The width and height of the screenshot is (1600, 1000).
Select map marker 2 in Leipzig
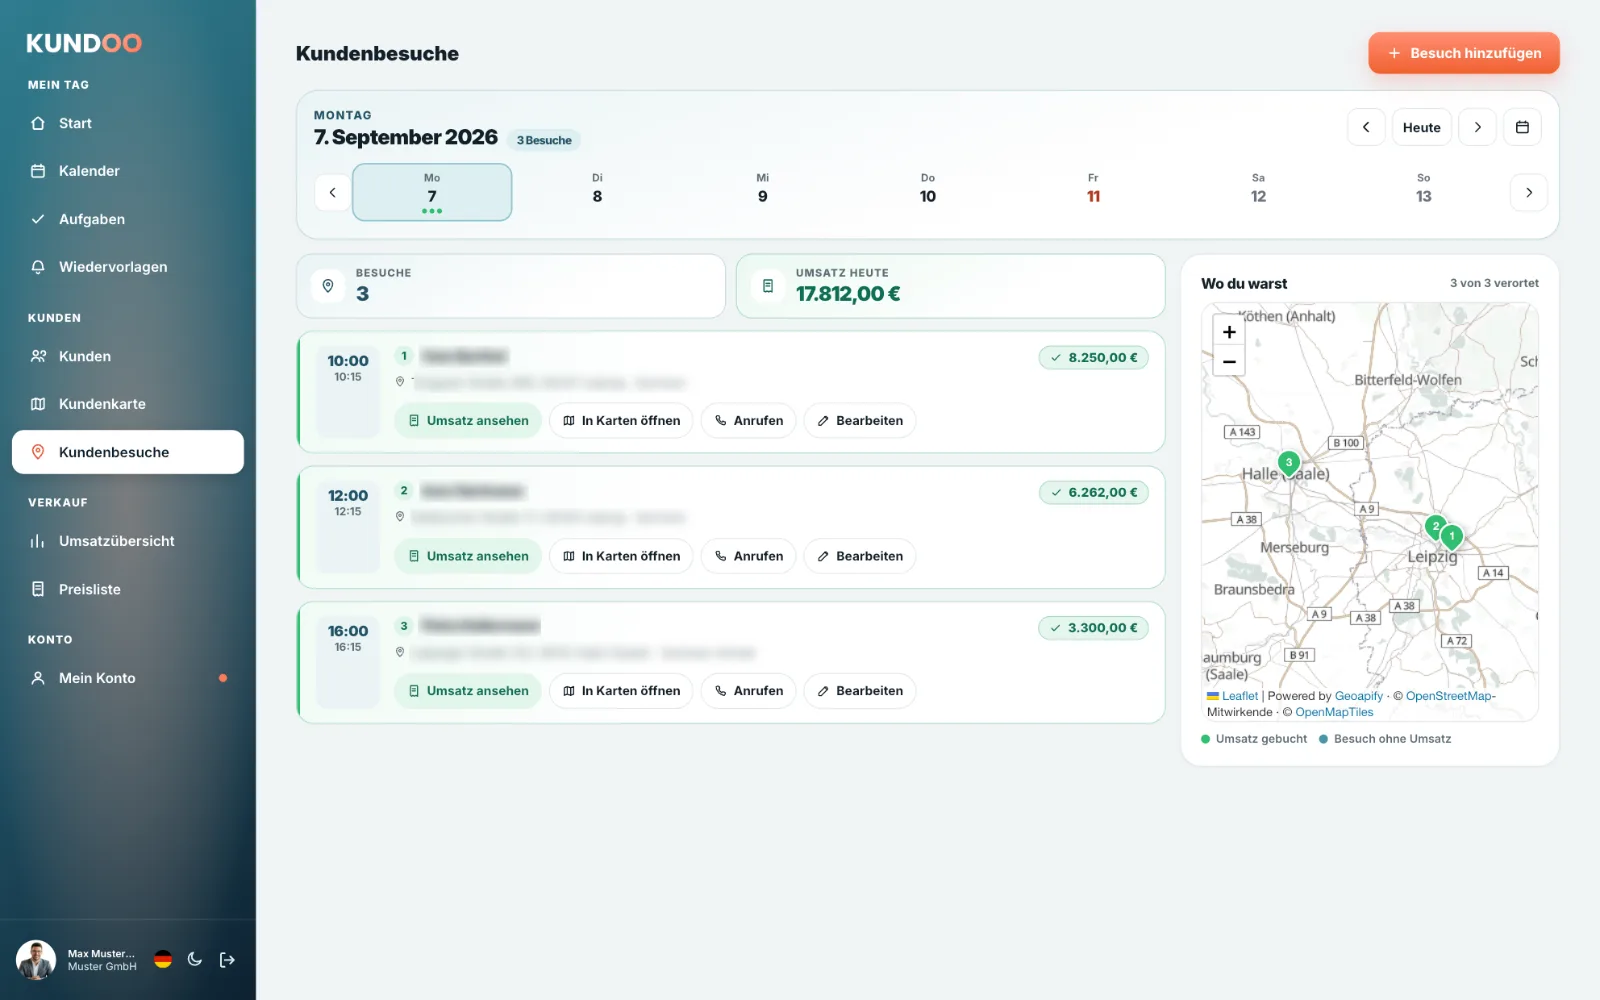[1435, 526]
